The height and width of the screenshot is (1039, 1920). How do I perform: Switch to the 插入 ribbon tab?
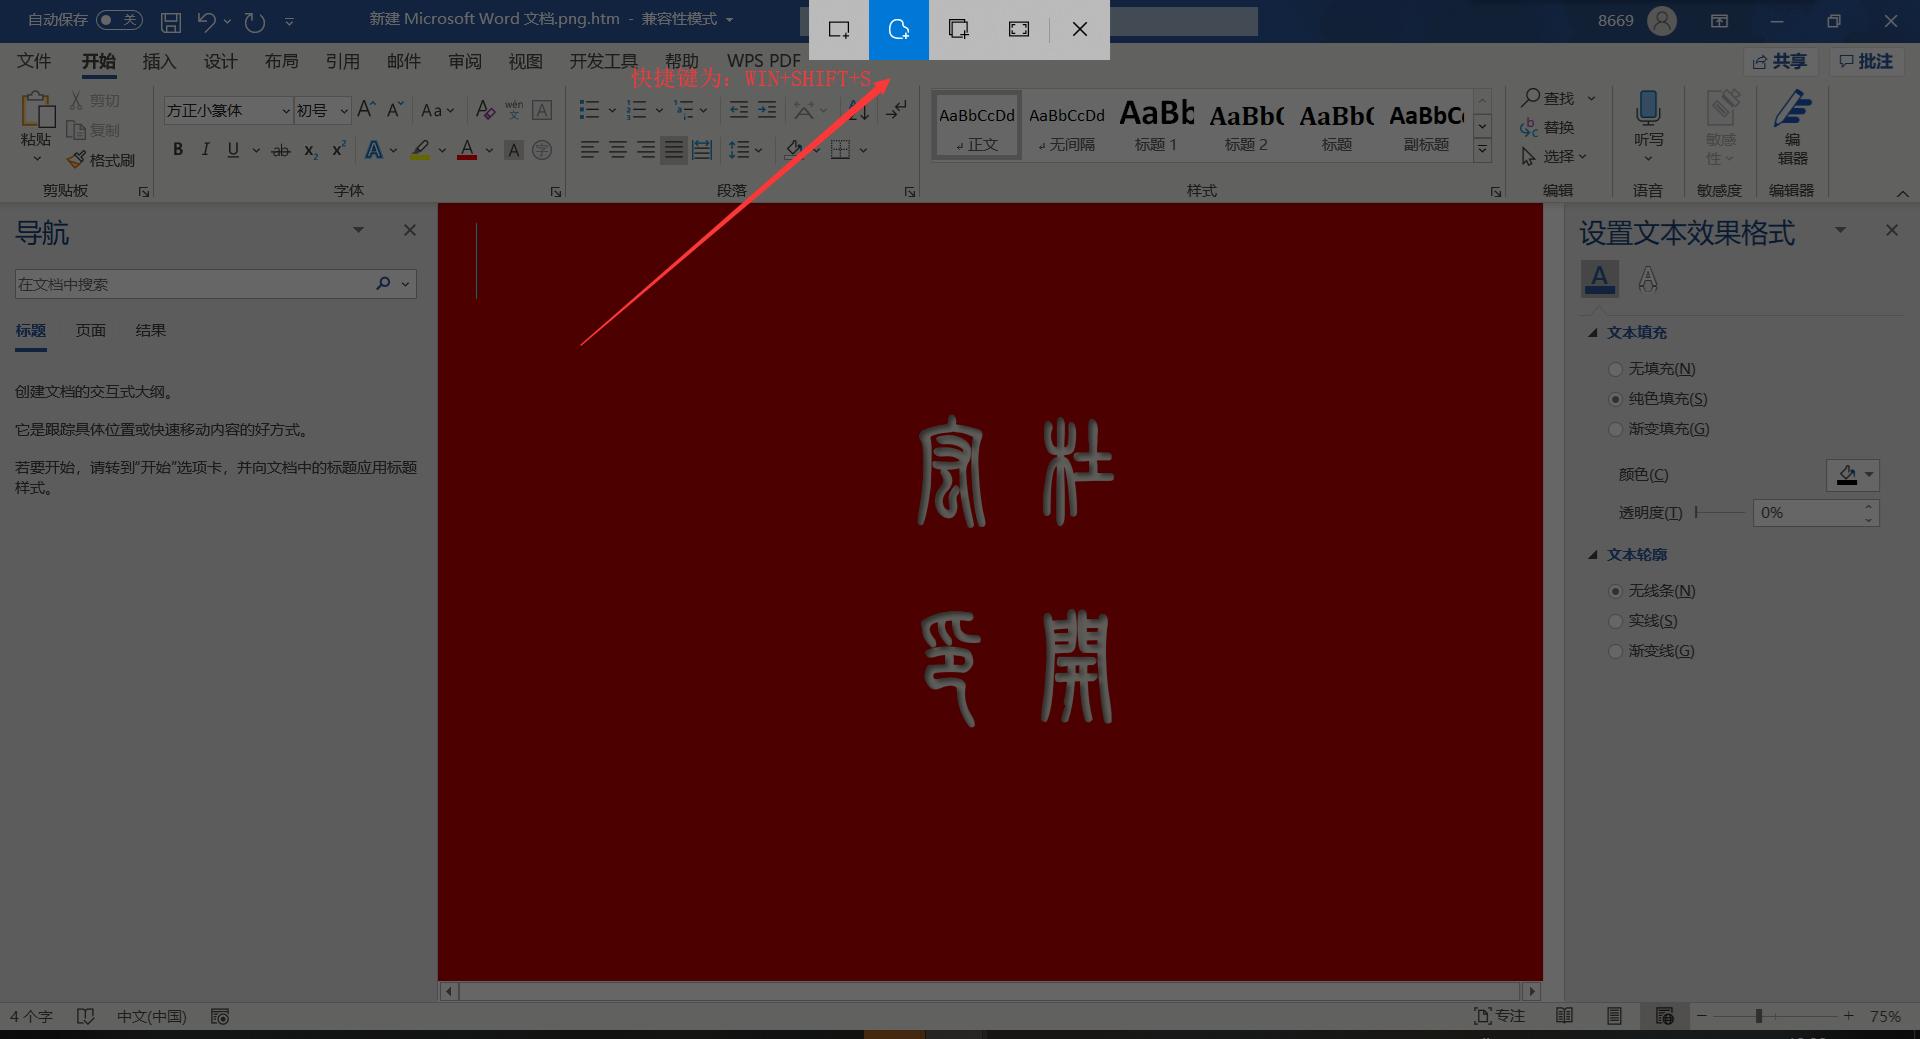coord(158,61)
